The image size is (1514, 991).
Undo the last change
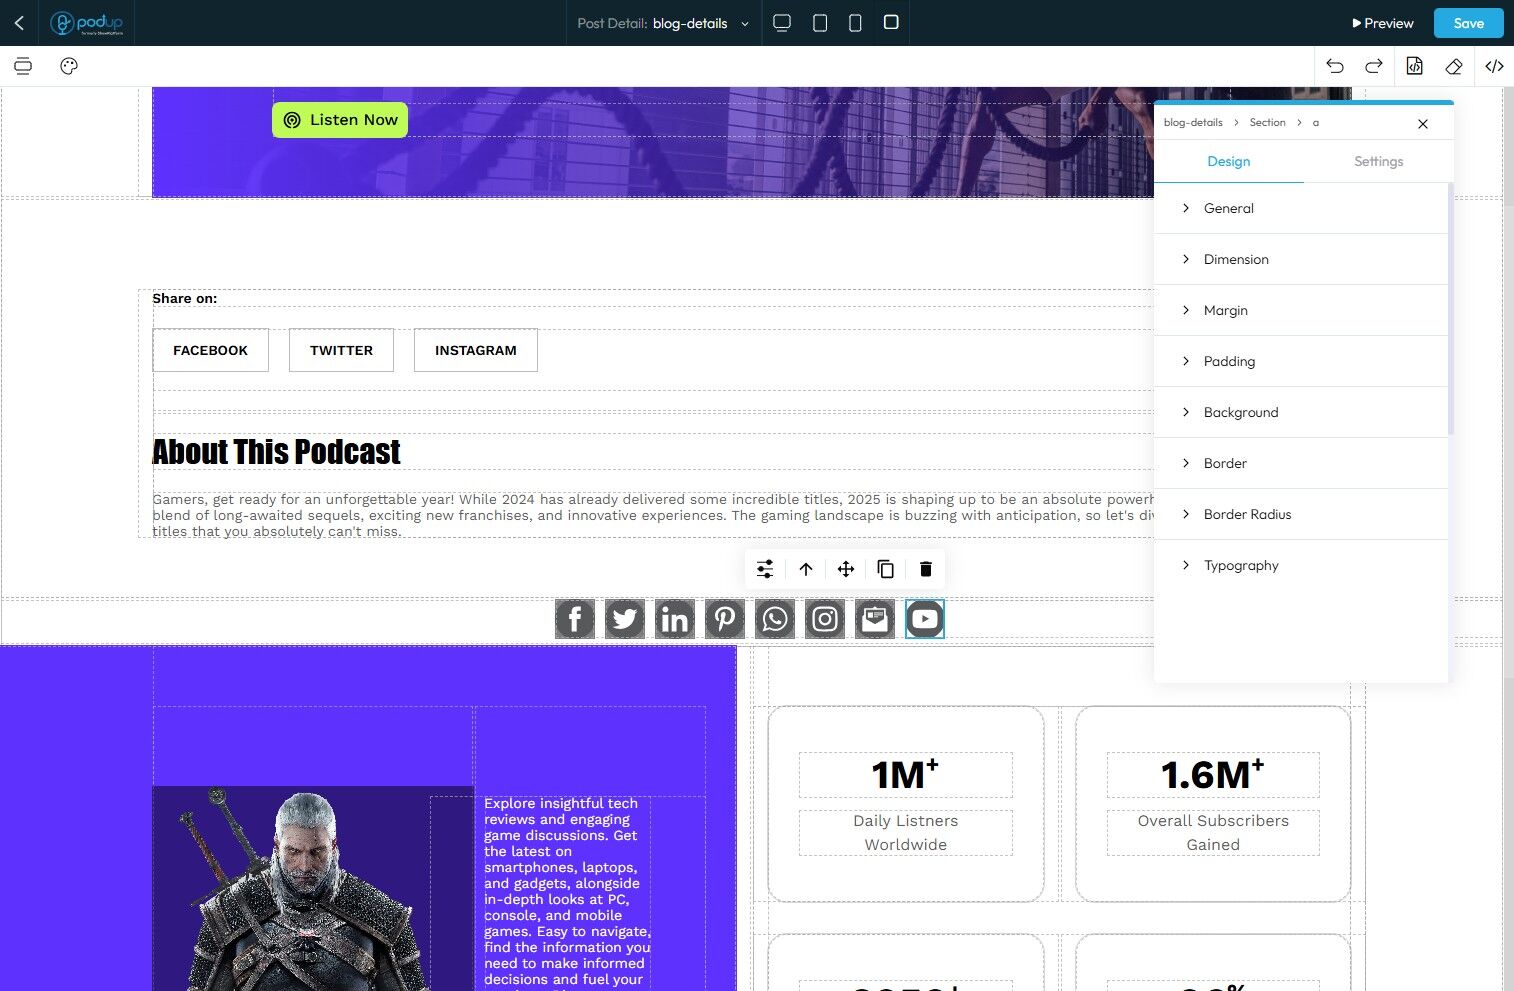[1335, 66]
